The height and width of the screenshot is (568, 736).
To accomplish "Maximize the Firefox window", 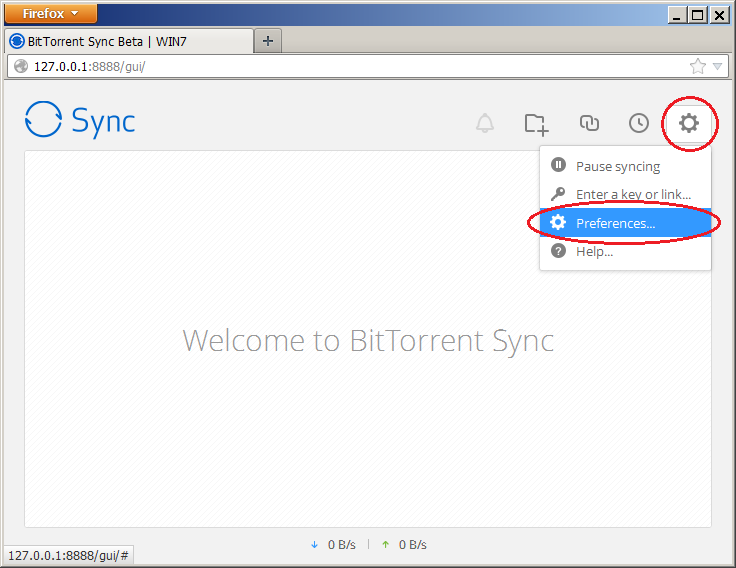I will [x=698, y=14].
